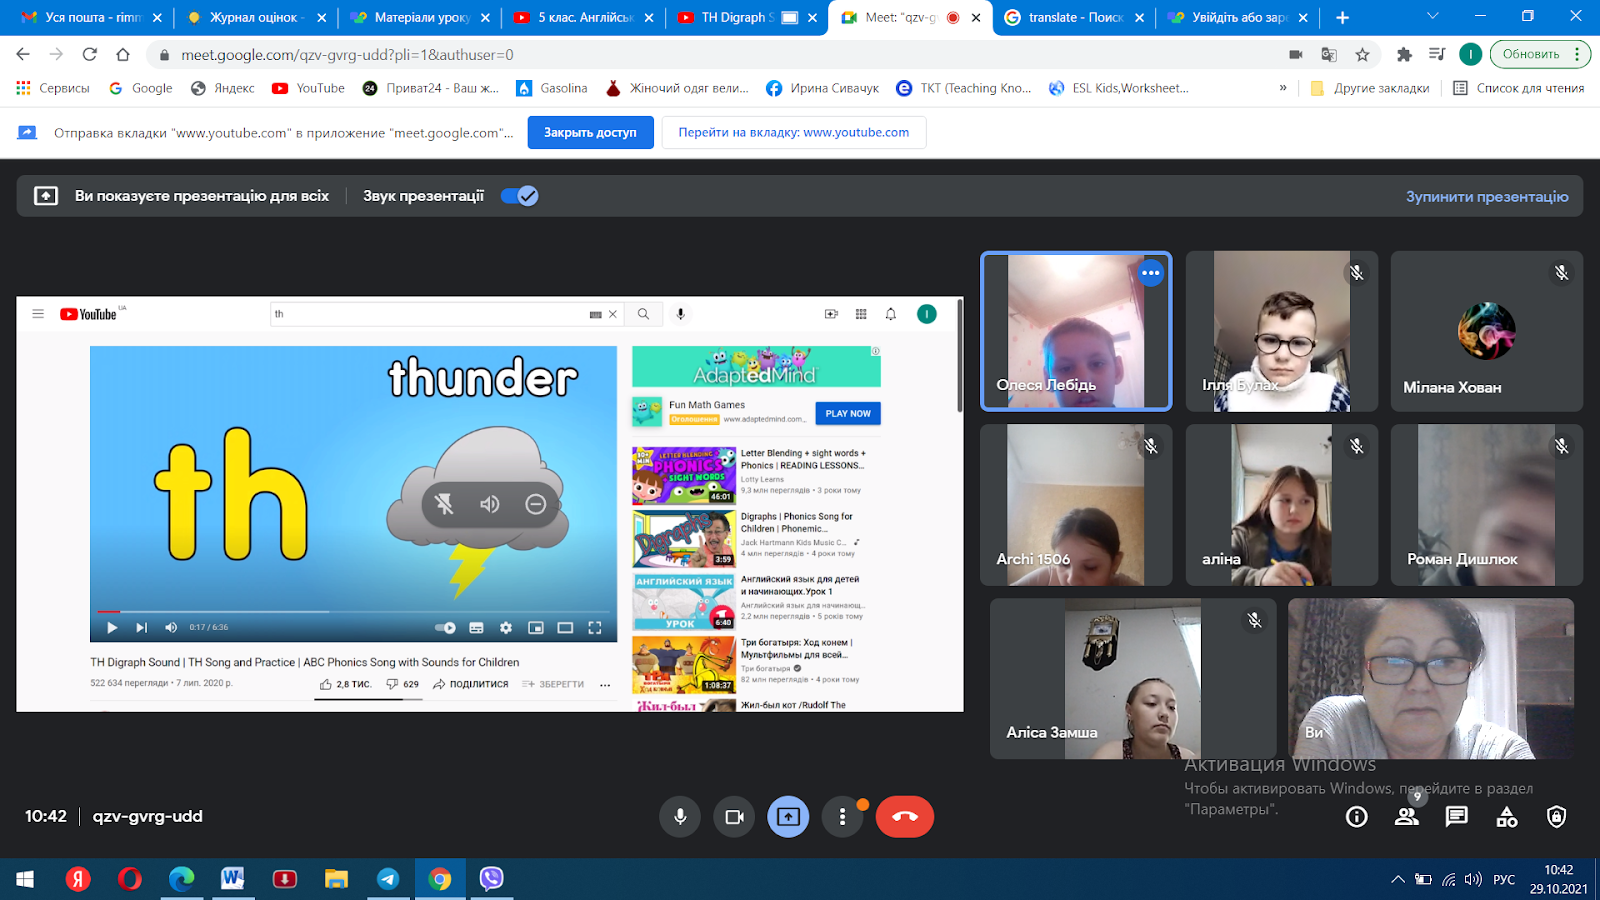This screenshot has width=1600, height=900.
Task: Open Chrome three-dot menu beside Обновить
Action: click(1577, 54)
